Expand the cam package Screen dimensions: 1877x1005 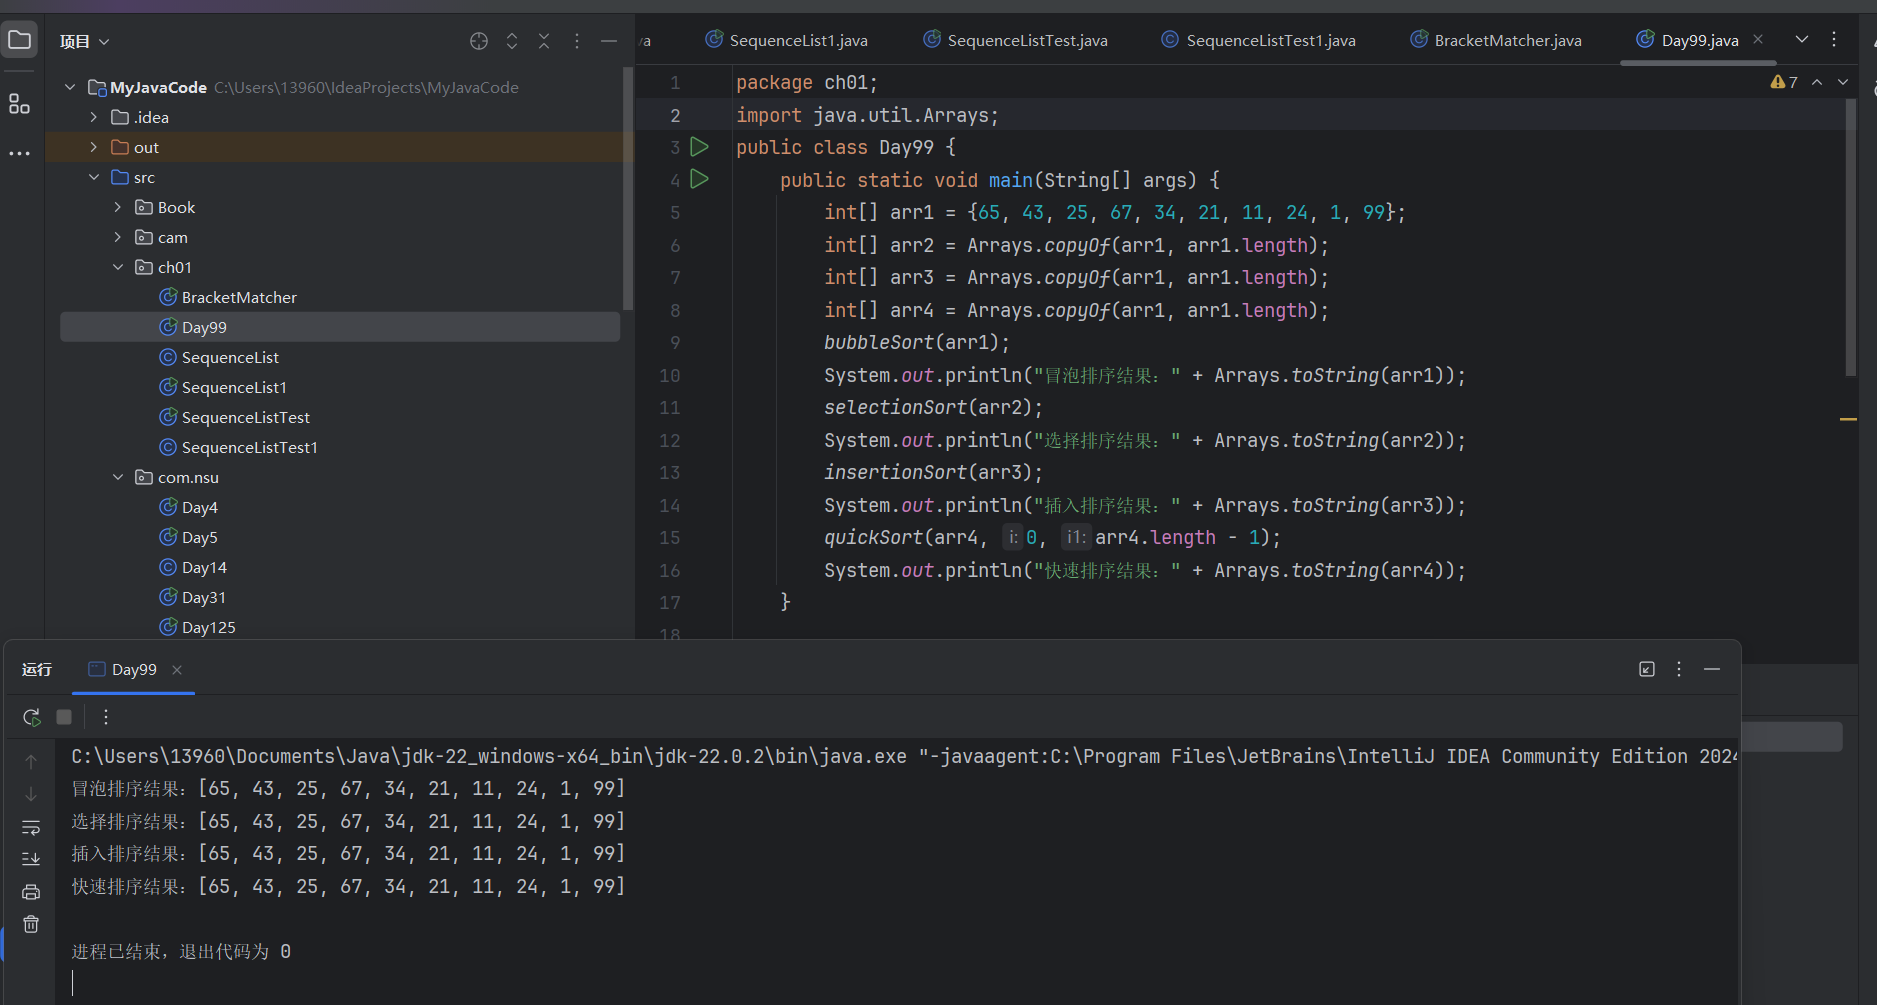[118, 237]
